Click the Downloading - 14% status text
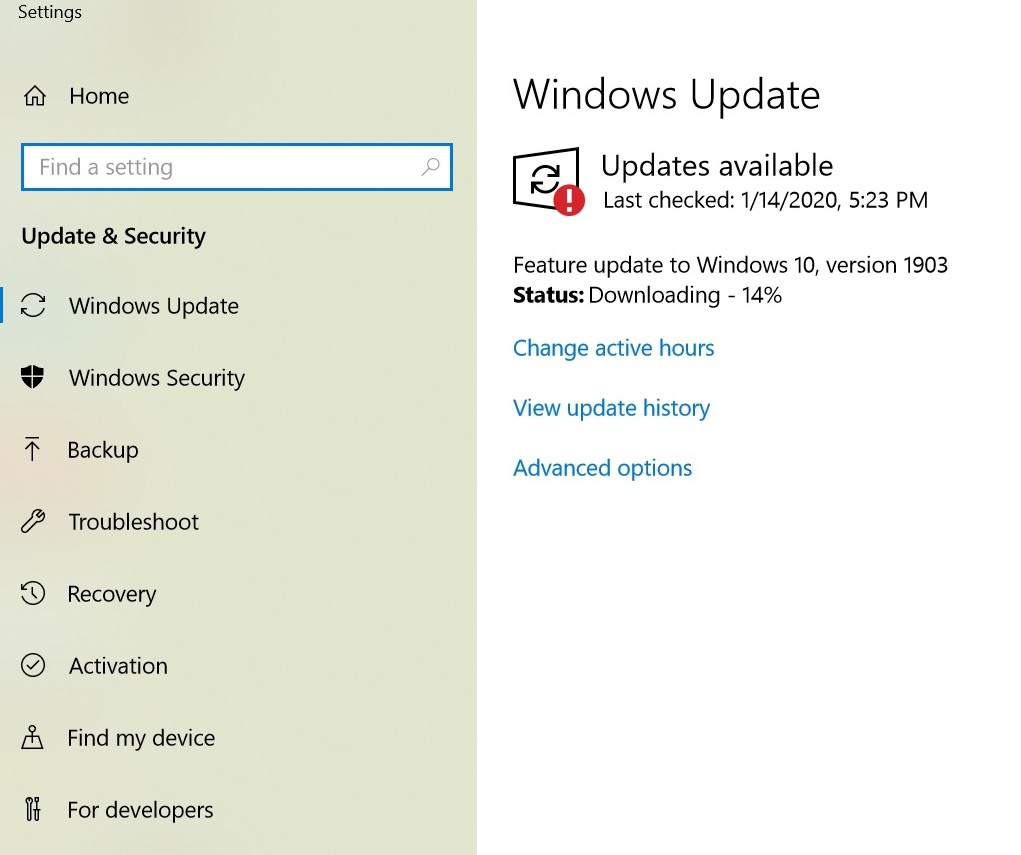 pyautogui.click(x=685, y=295)
